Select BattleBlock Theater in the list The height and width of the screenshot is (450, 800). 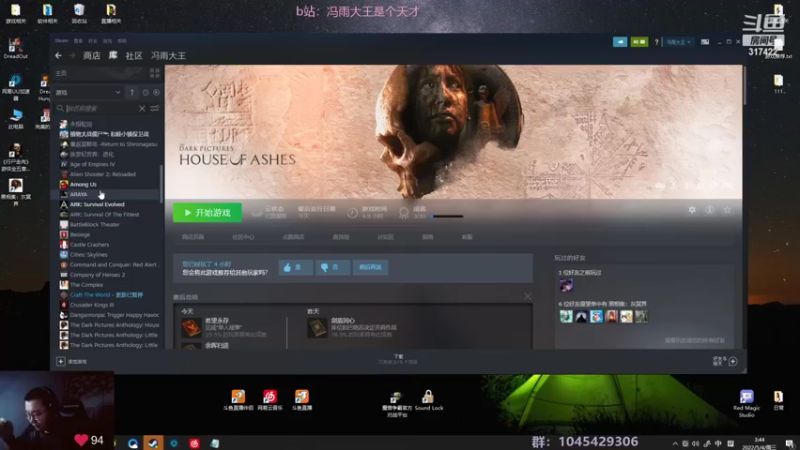point(94,224)
